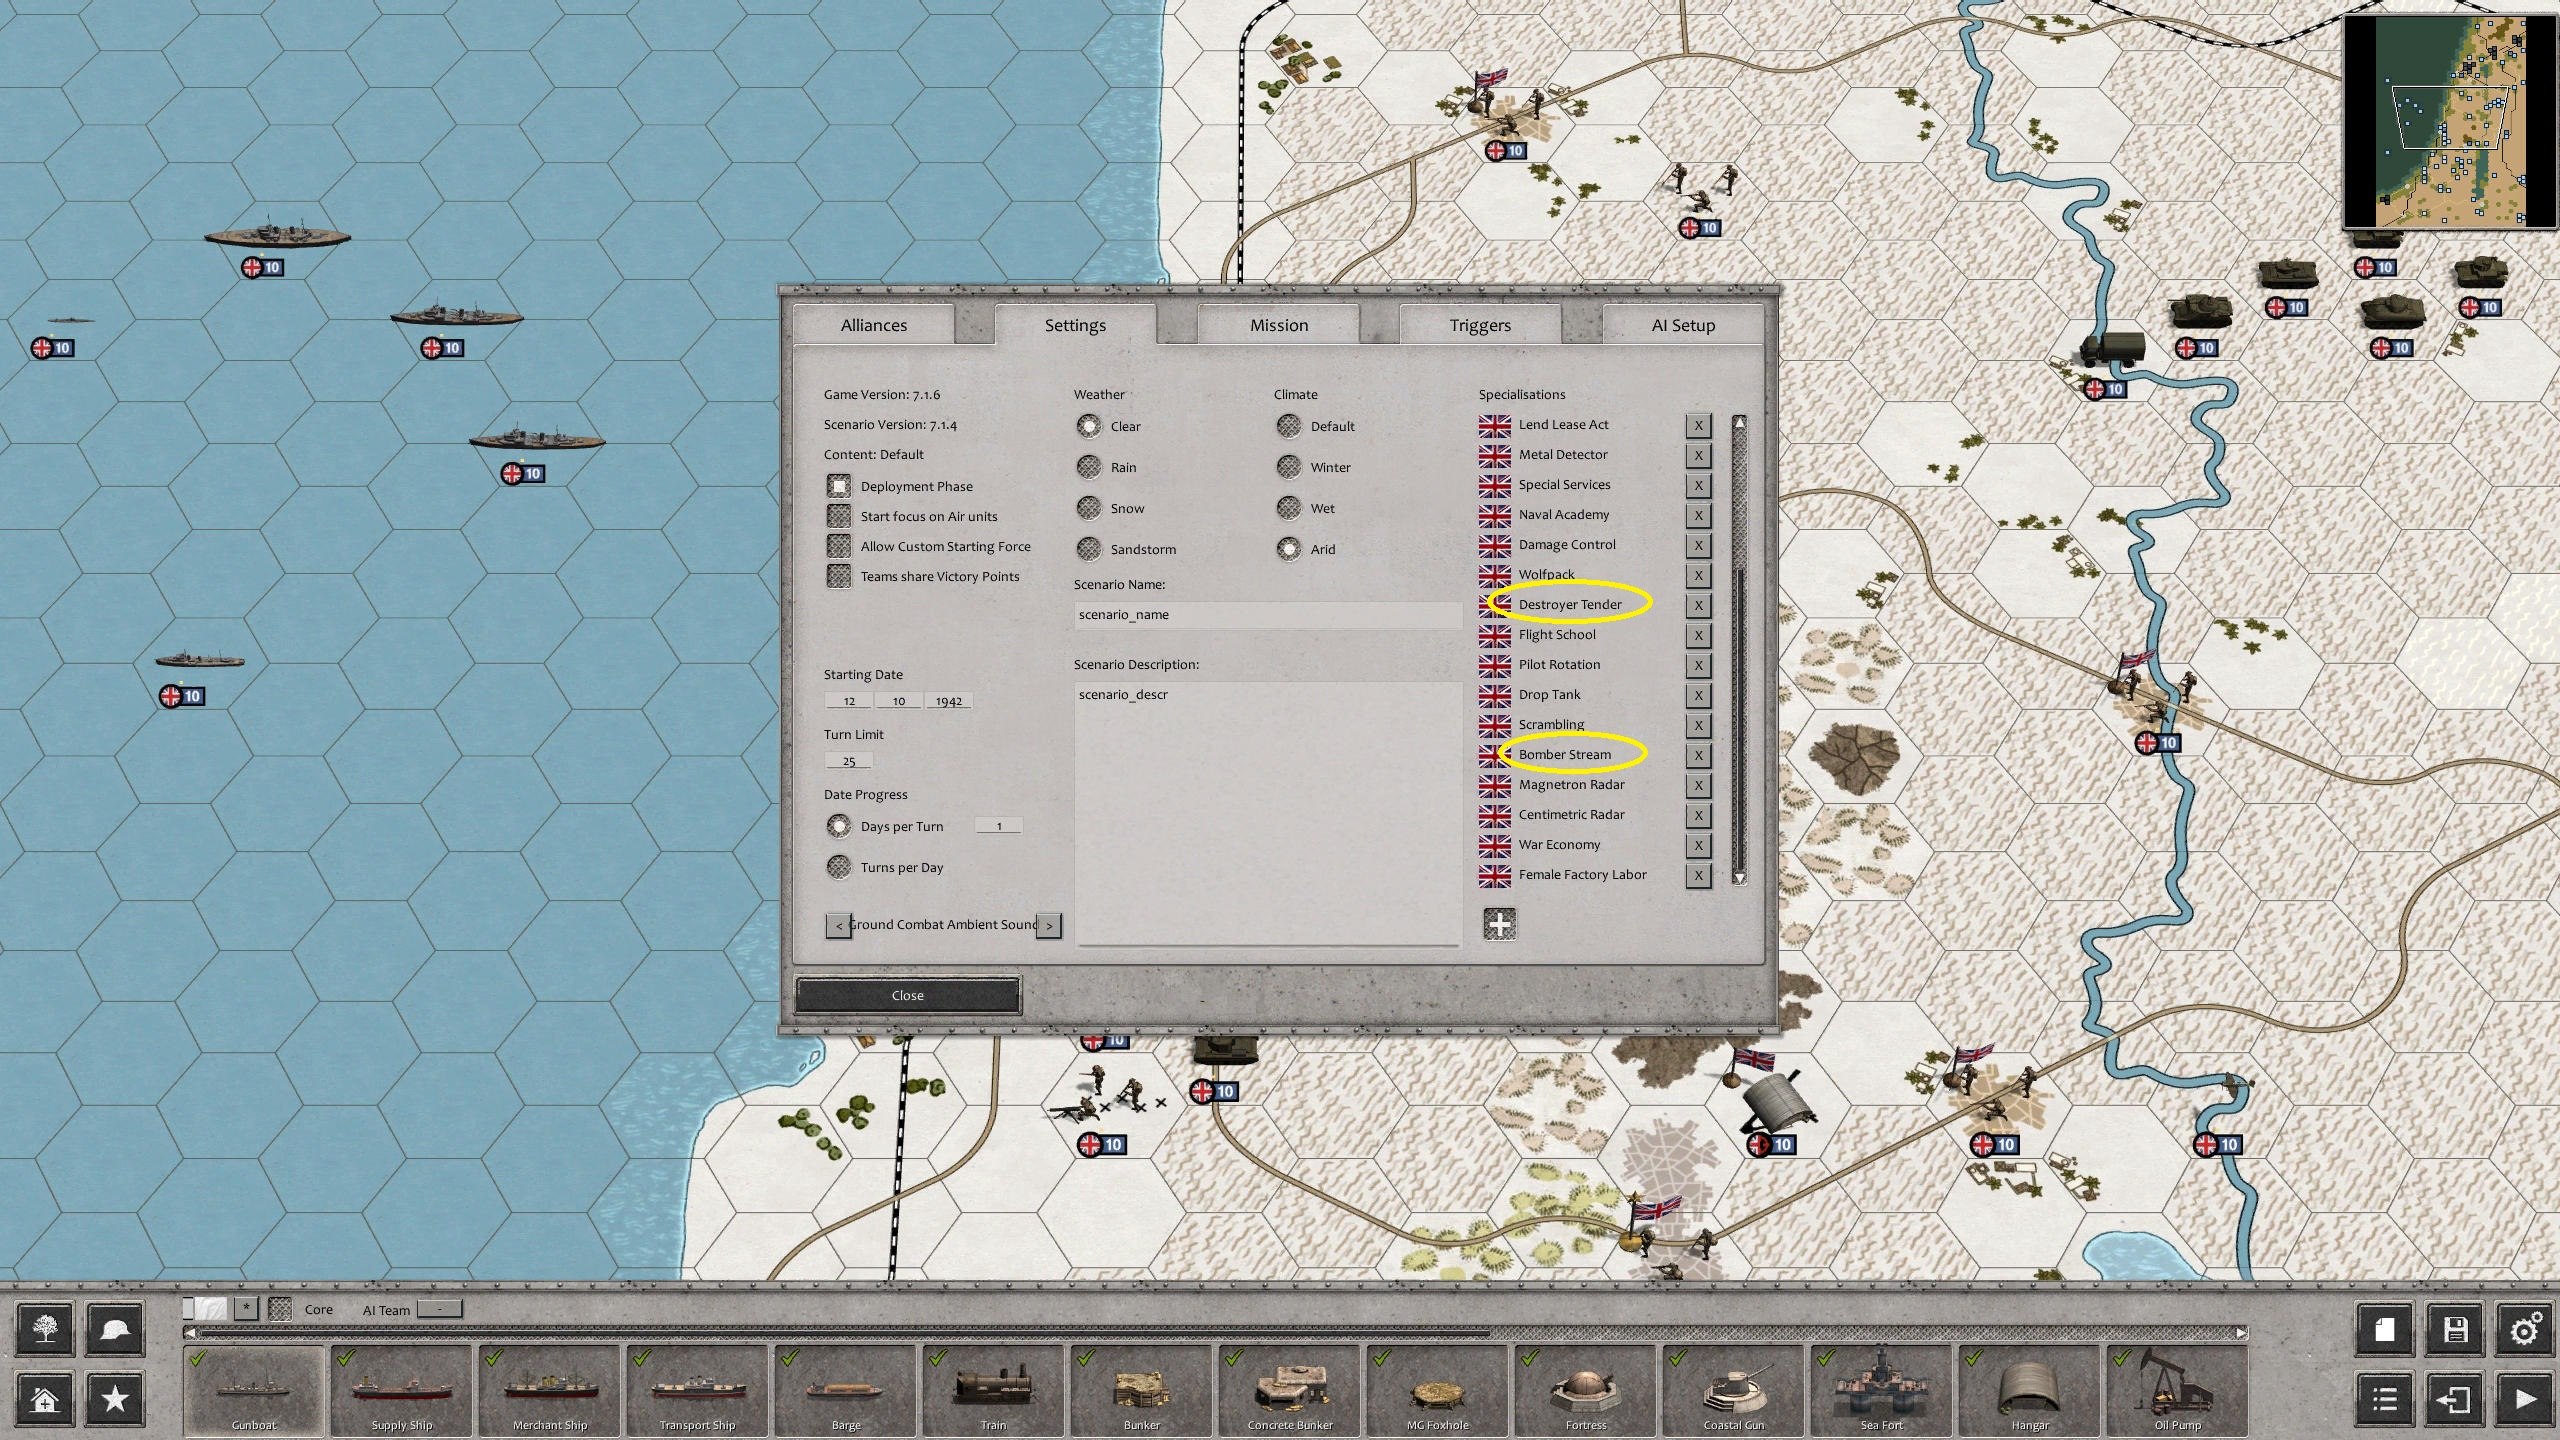Enable the Deployment Phase checkbox
Screen dimensions: 2560x1440
point(839,486)
